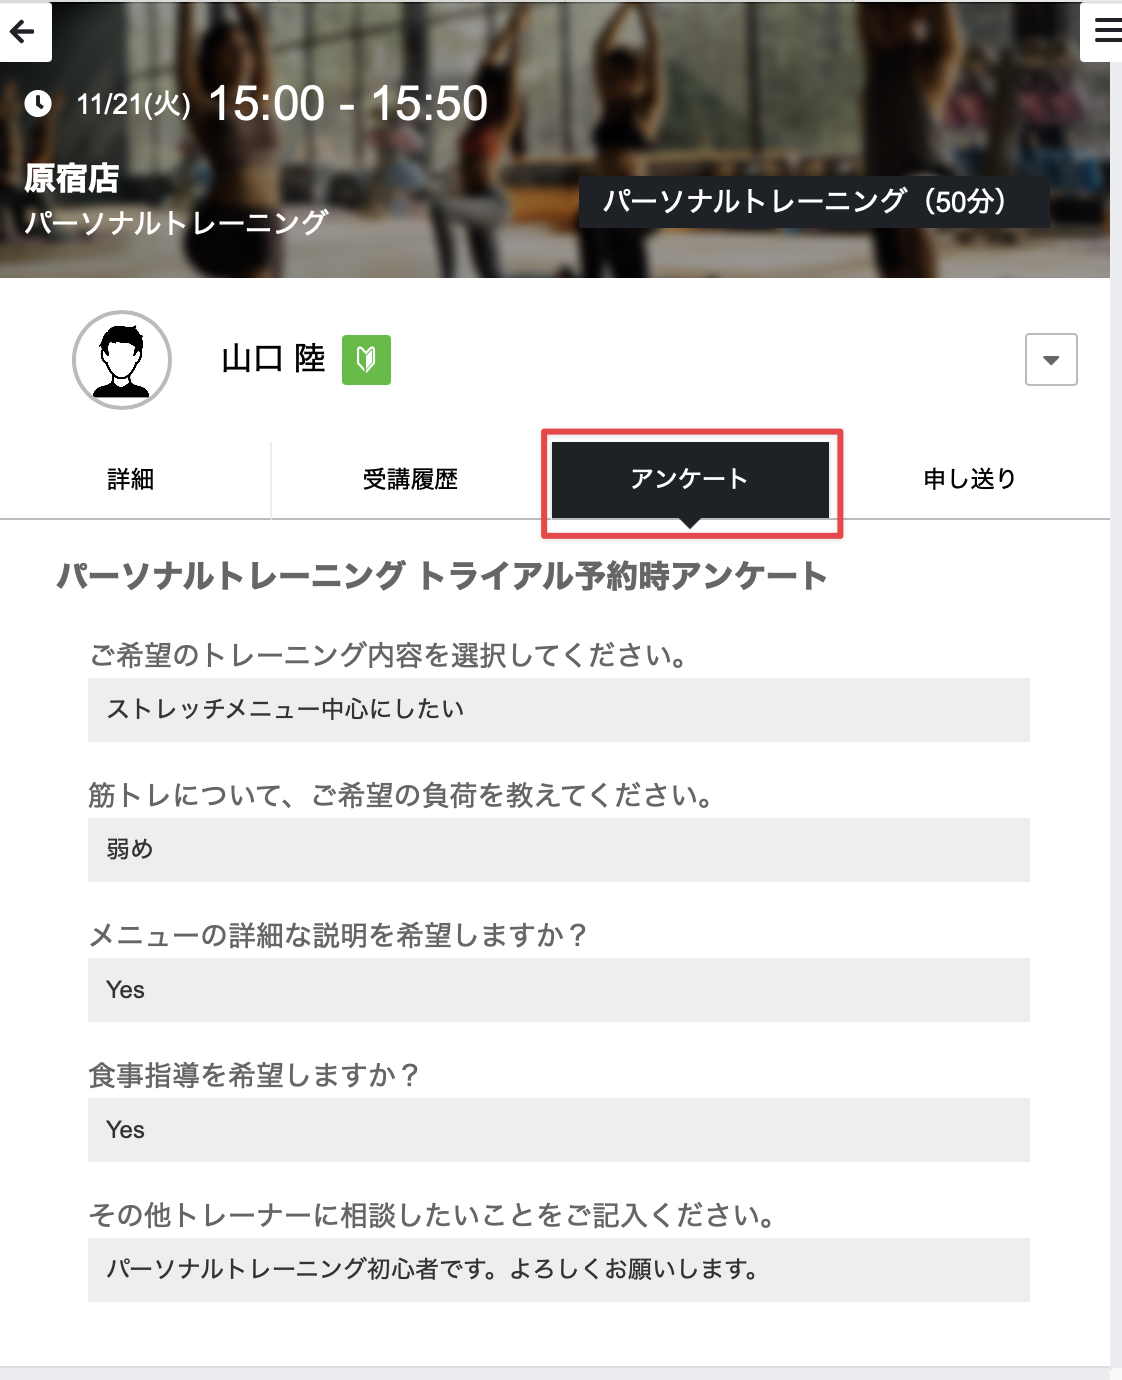Click the green beginner badge icon
Screen dimensions: 1122x1380
pos(366,360)
